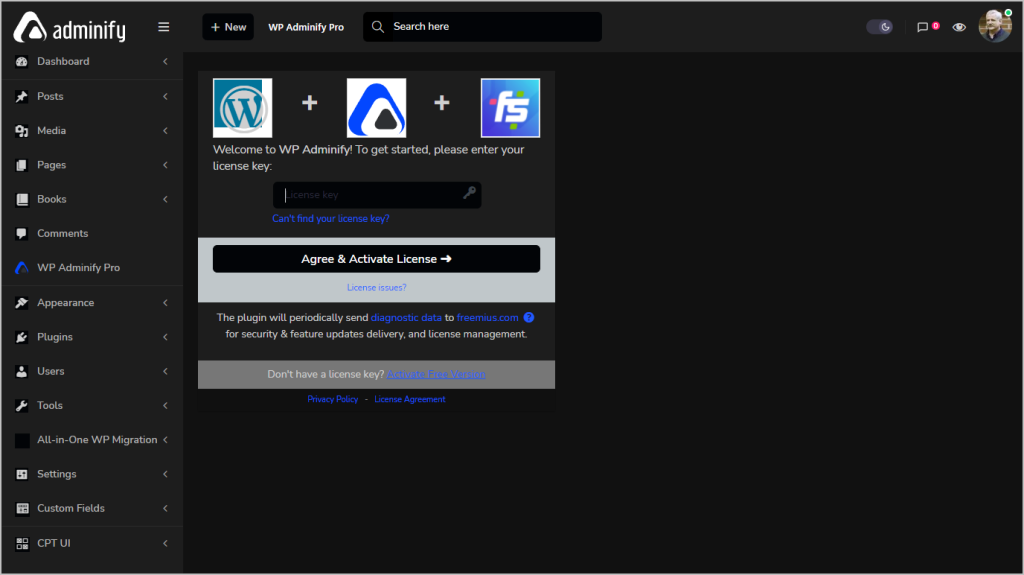Toggle the eye view-site icon
This screenshot has width=1024, height=575.
[959, 27]
